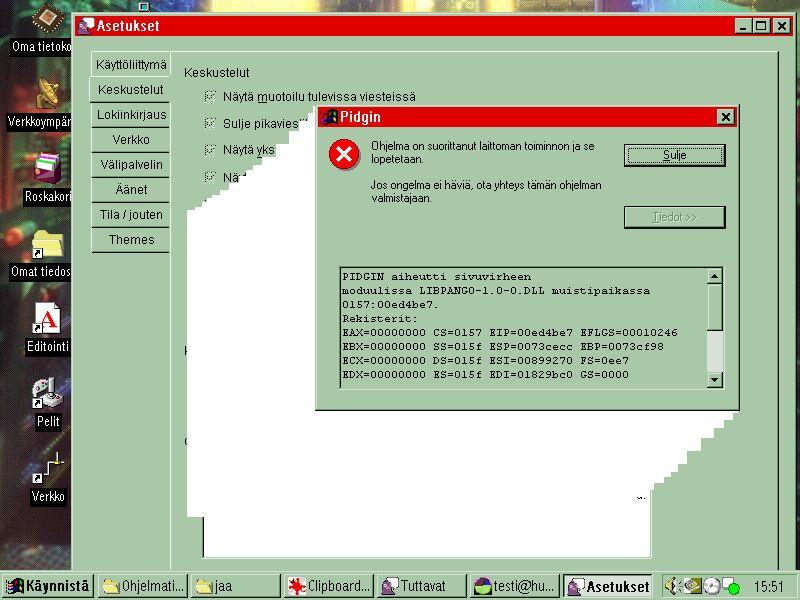Screen dimensions: 800x600
Task: Click the 'PIDGIN aiheutti sivuvirheen' text line
Action: (x=437, y=277)
